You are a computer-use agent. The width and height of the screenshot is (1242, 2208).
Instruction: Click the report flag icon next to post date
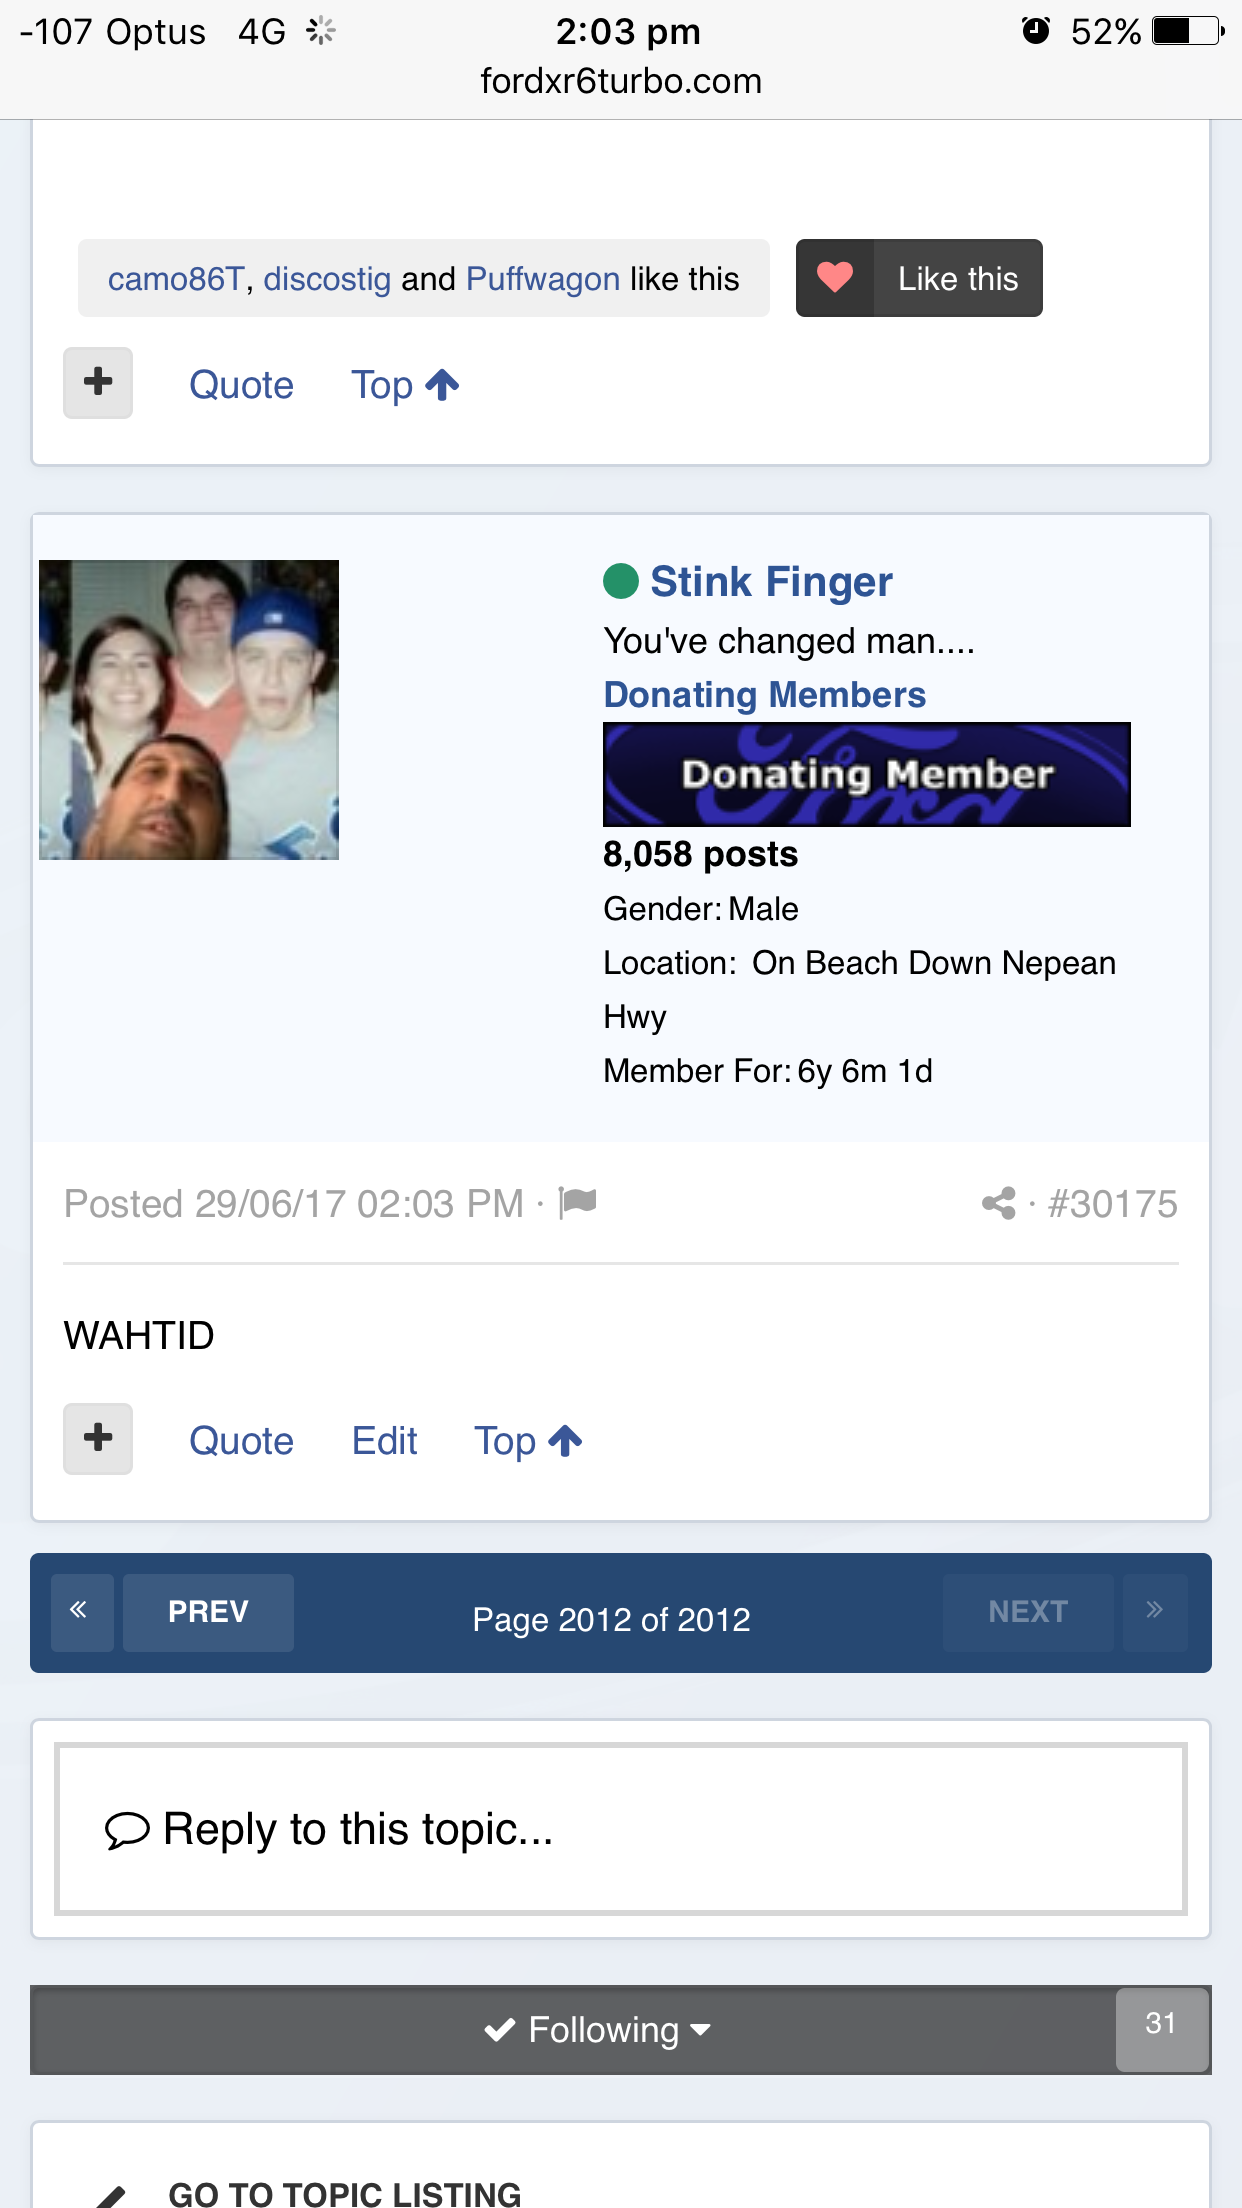[x=577, y=1202]
